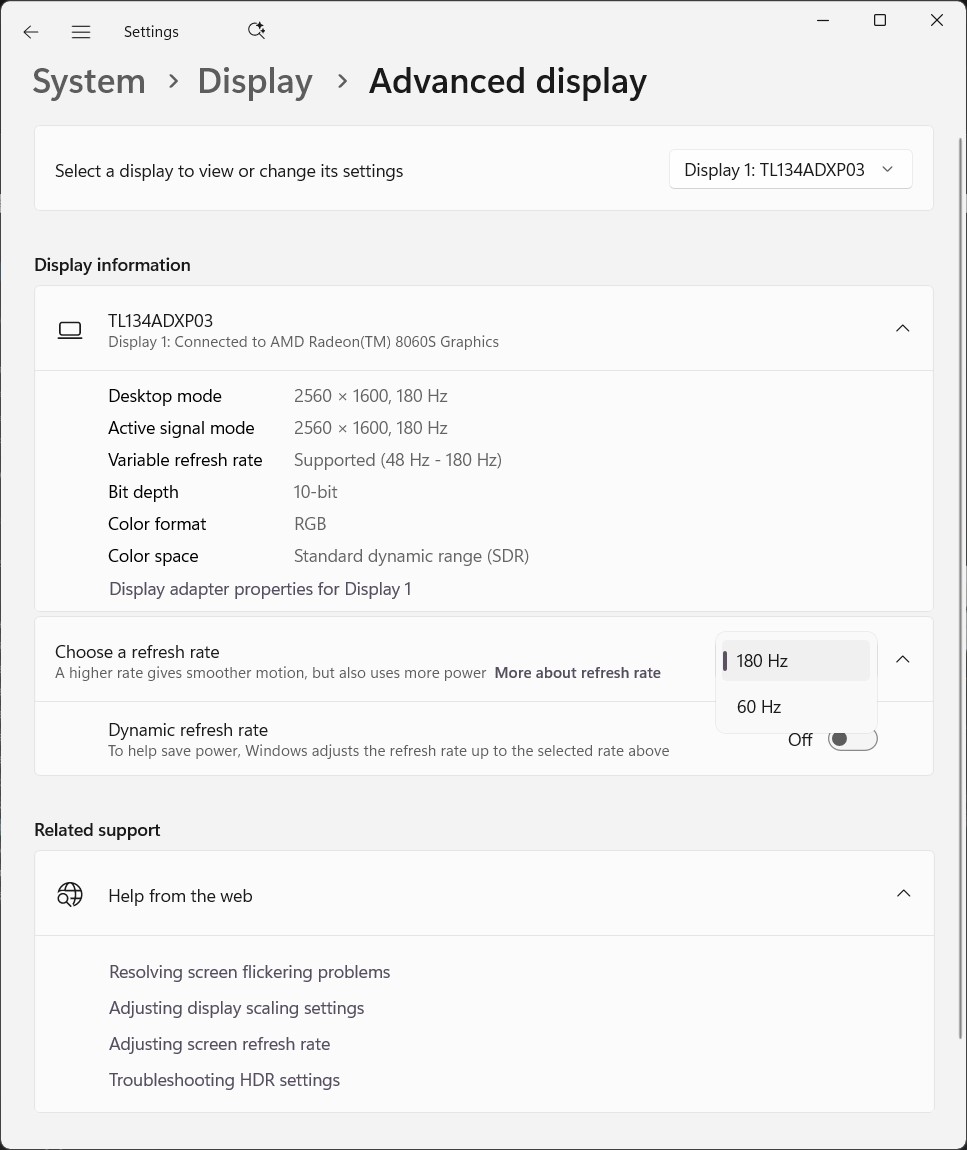Open Display adapter properties for Display 1
The height and width of the screenshot is (1150, 967).
point(260,589)
